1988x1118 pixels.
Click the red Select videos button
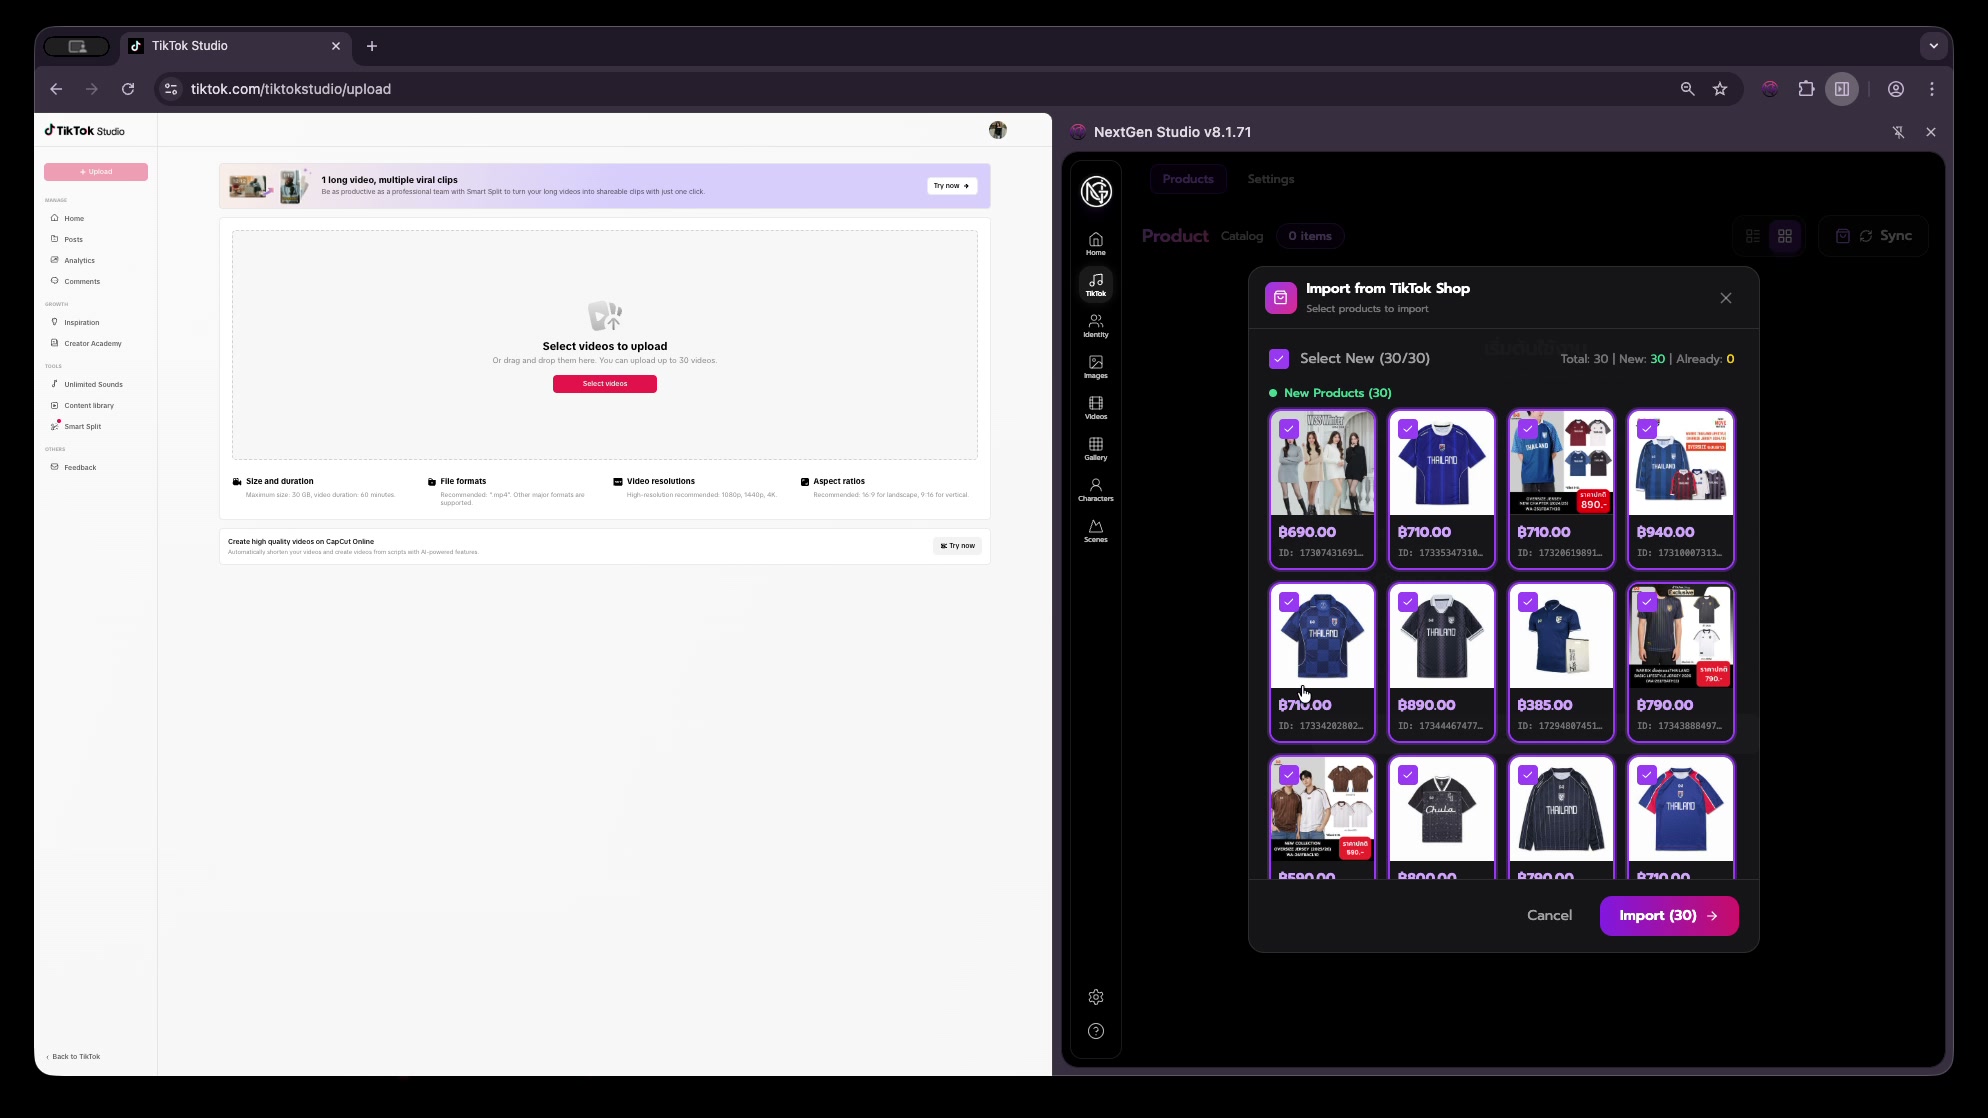click(x=605, y=384)
